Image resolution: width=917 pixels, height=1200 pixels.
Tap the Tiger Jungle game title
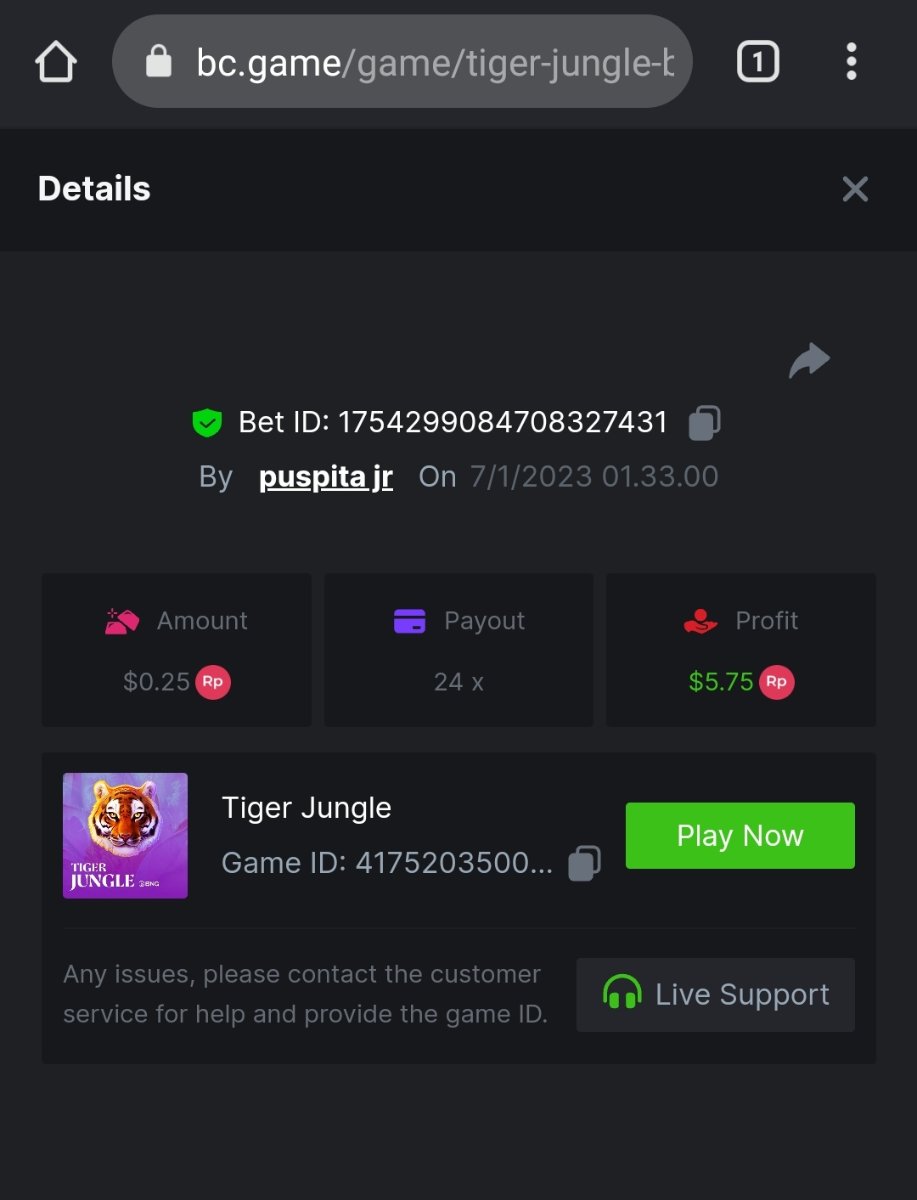click(x=306, y=808)
